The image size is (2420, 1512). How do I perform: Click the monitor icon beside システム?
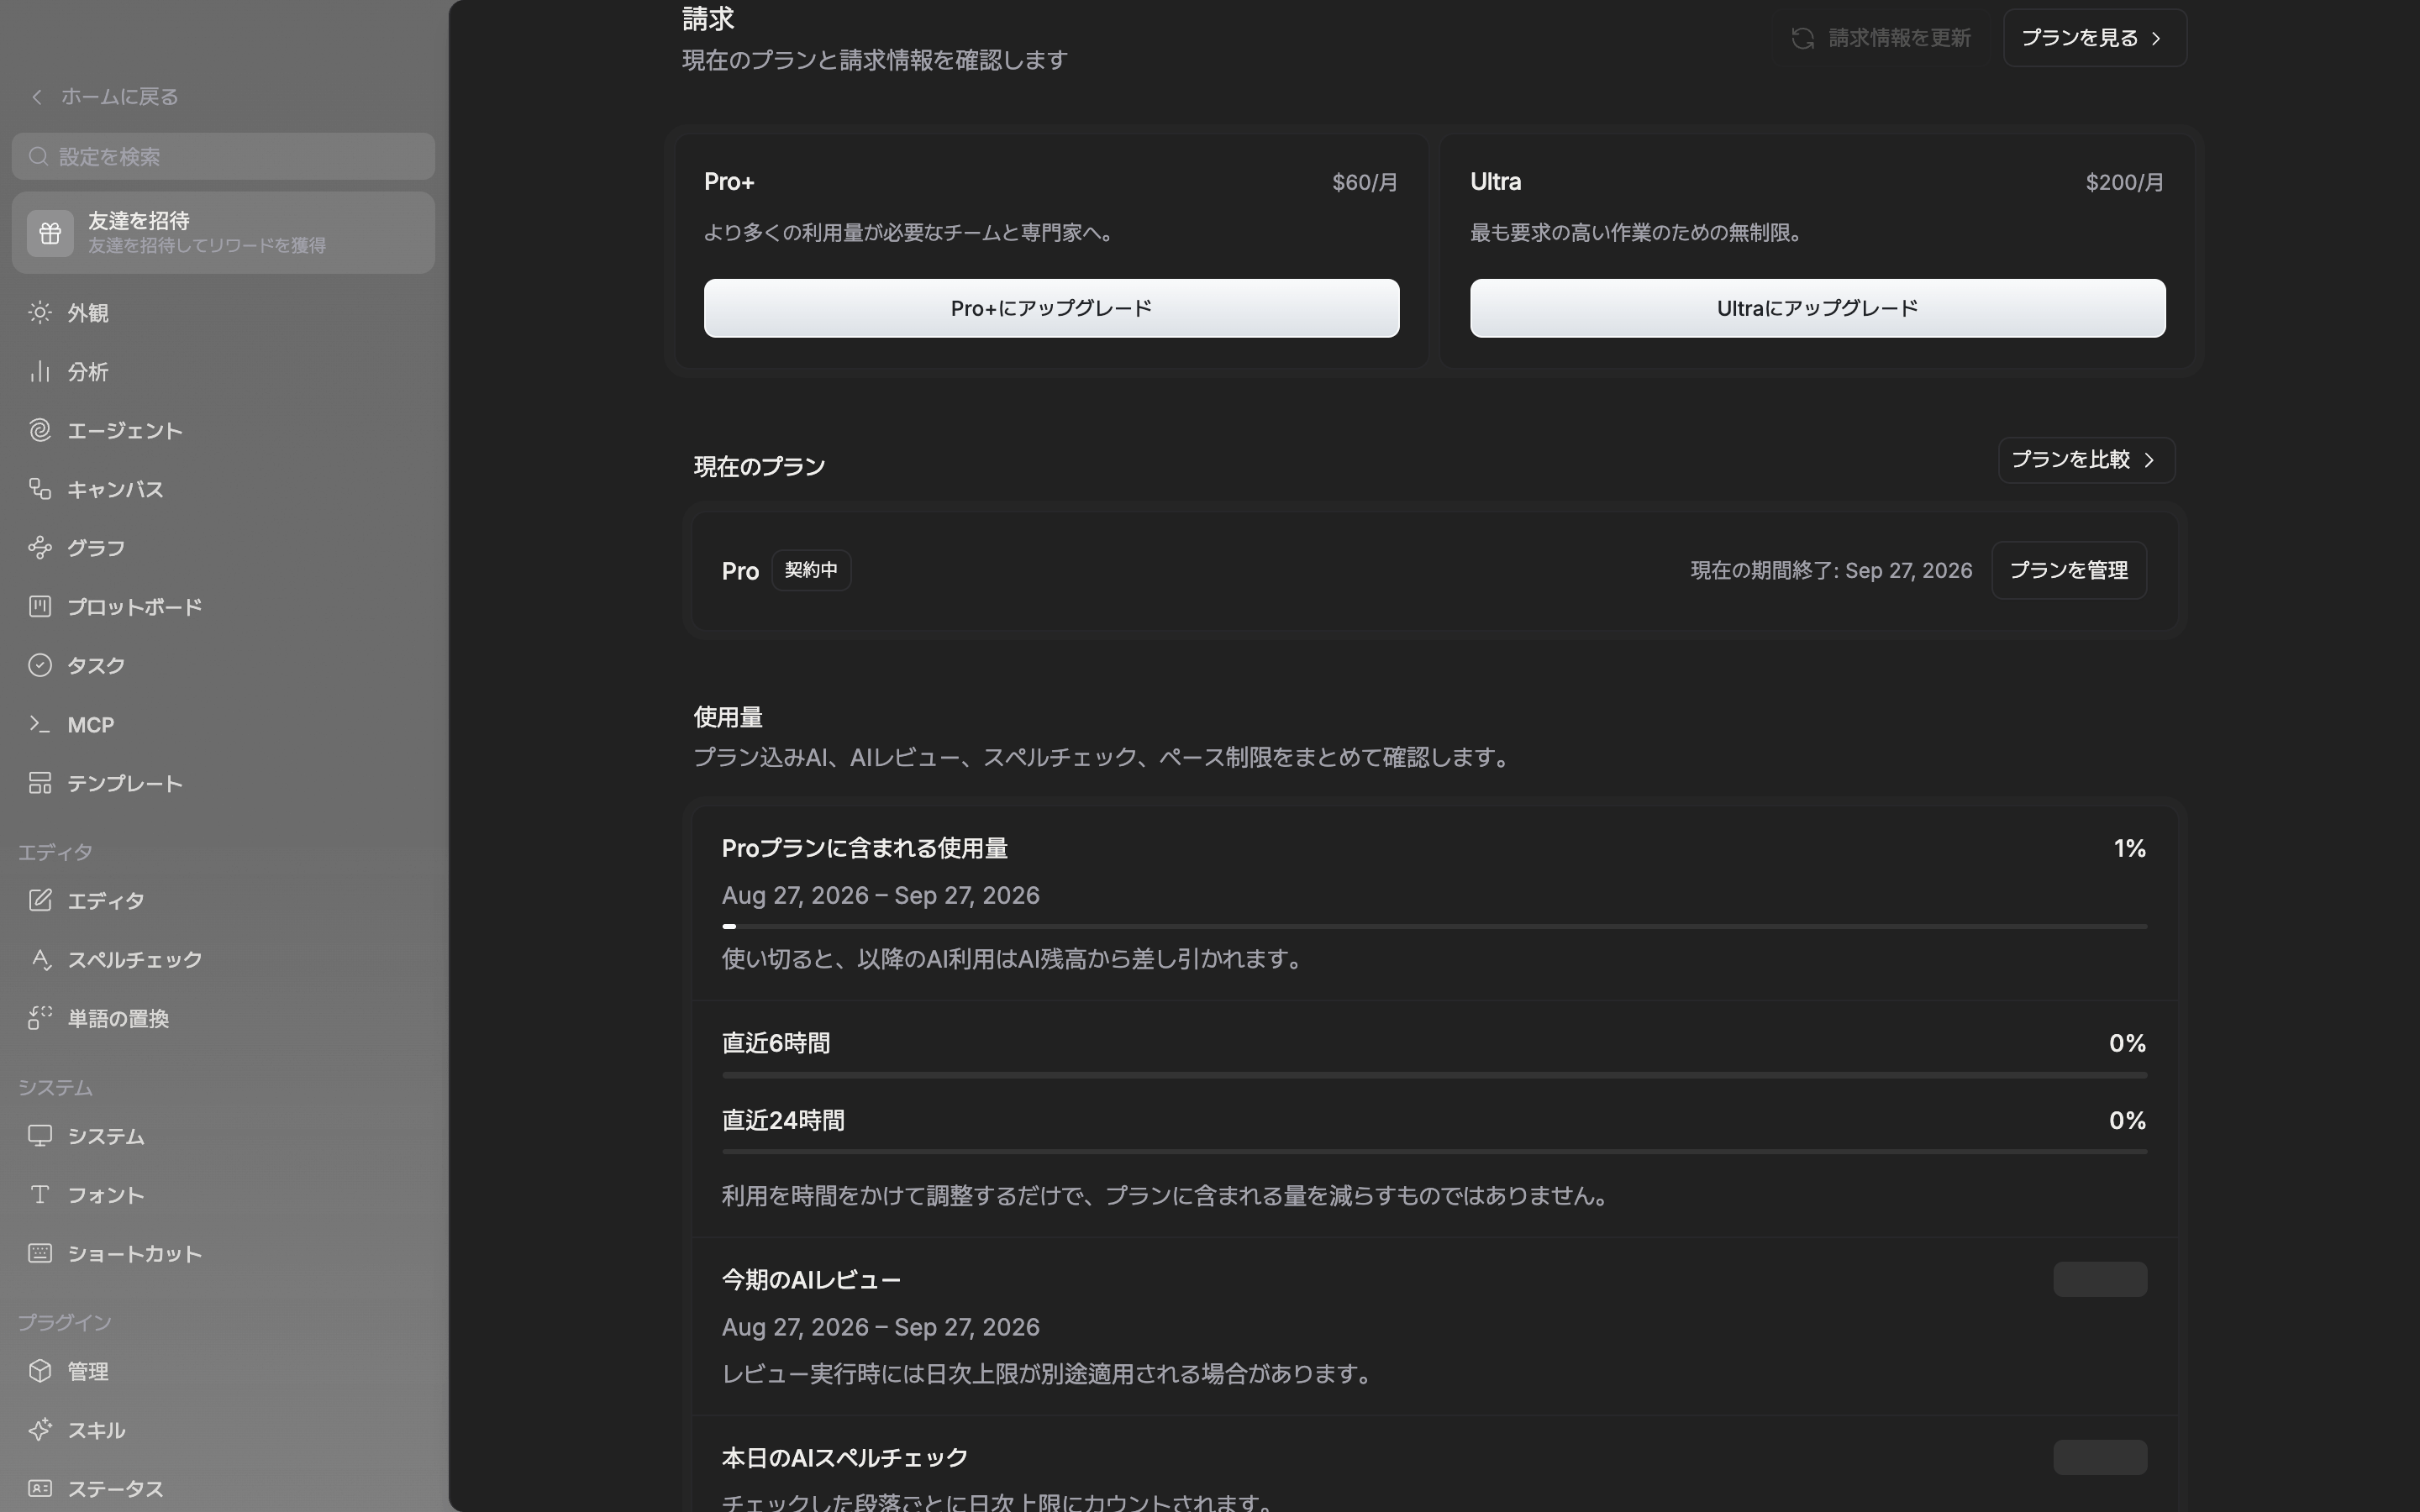40,1136
